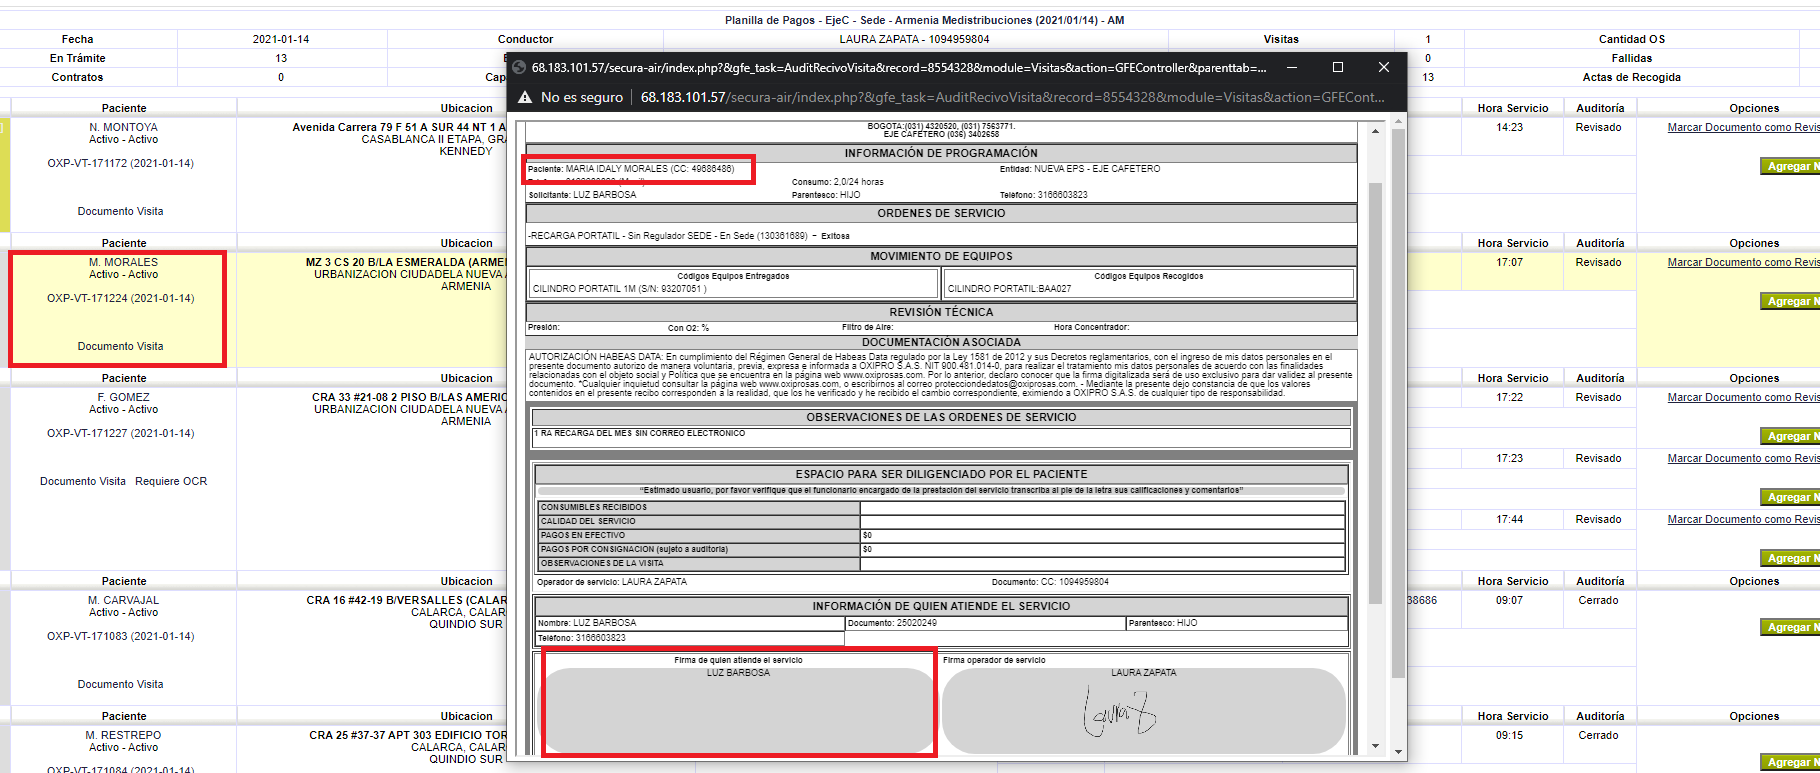Click the popup address bar URL
1820x773 pixels.
click(x=1012, y=97)
